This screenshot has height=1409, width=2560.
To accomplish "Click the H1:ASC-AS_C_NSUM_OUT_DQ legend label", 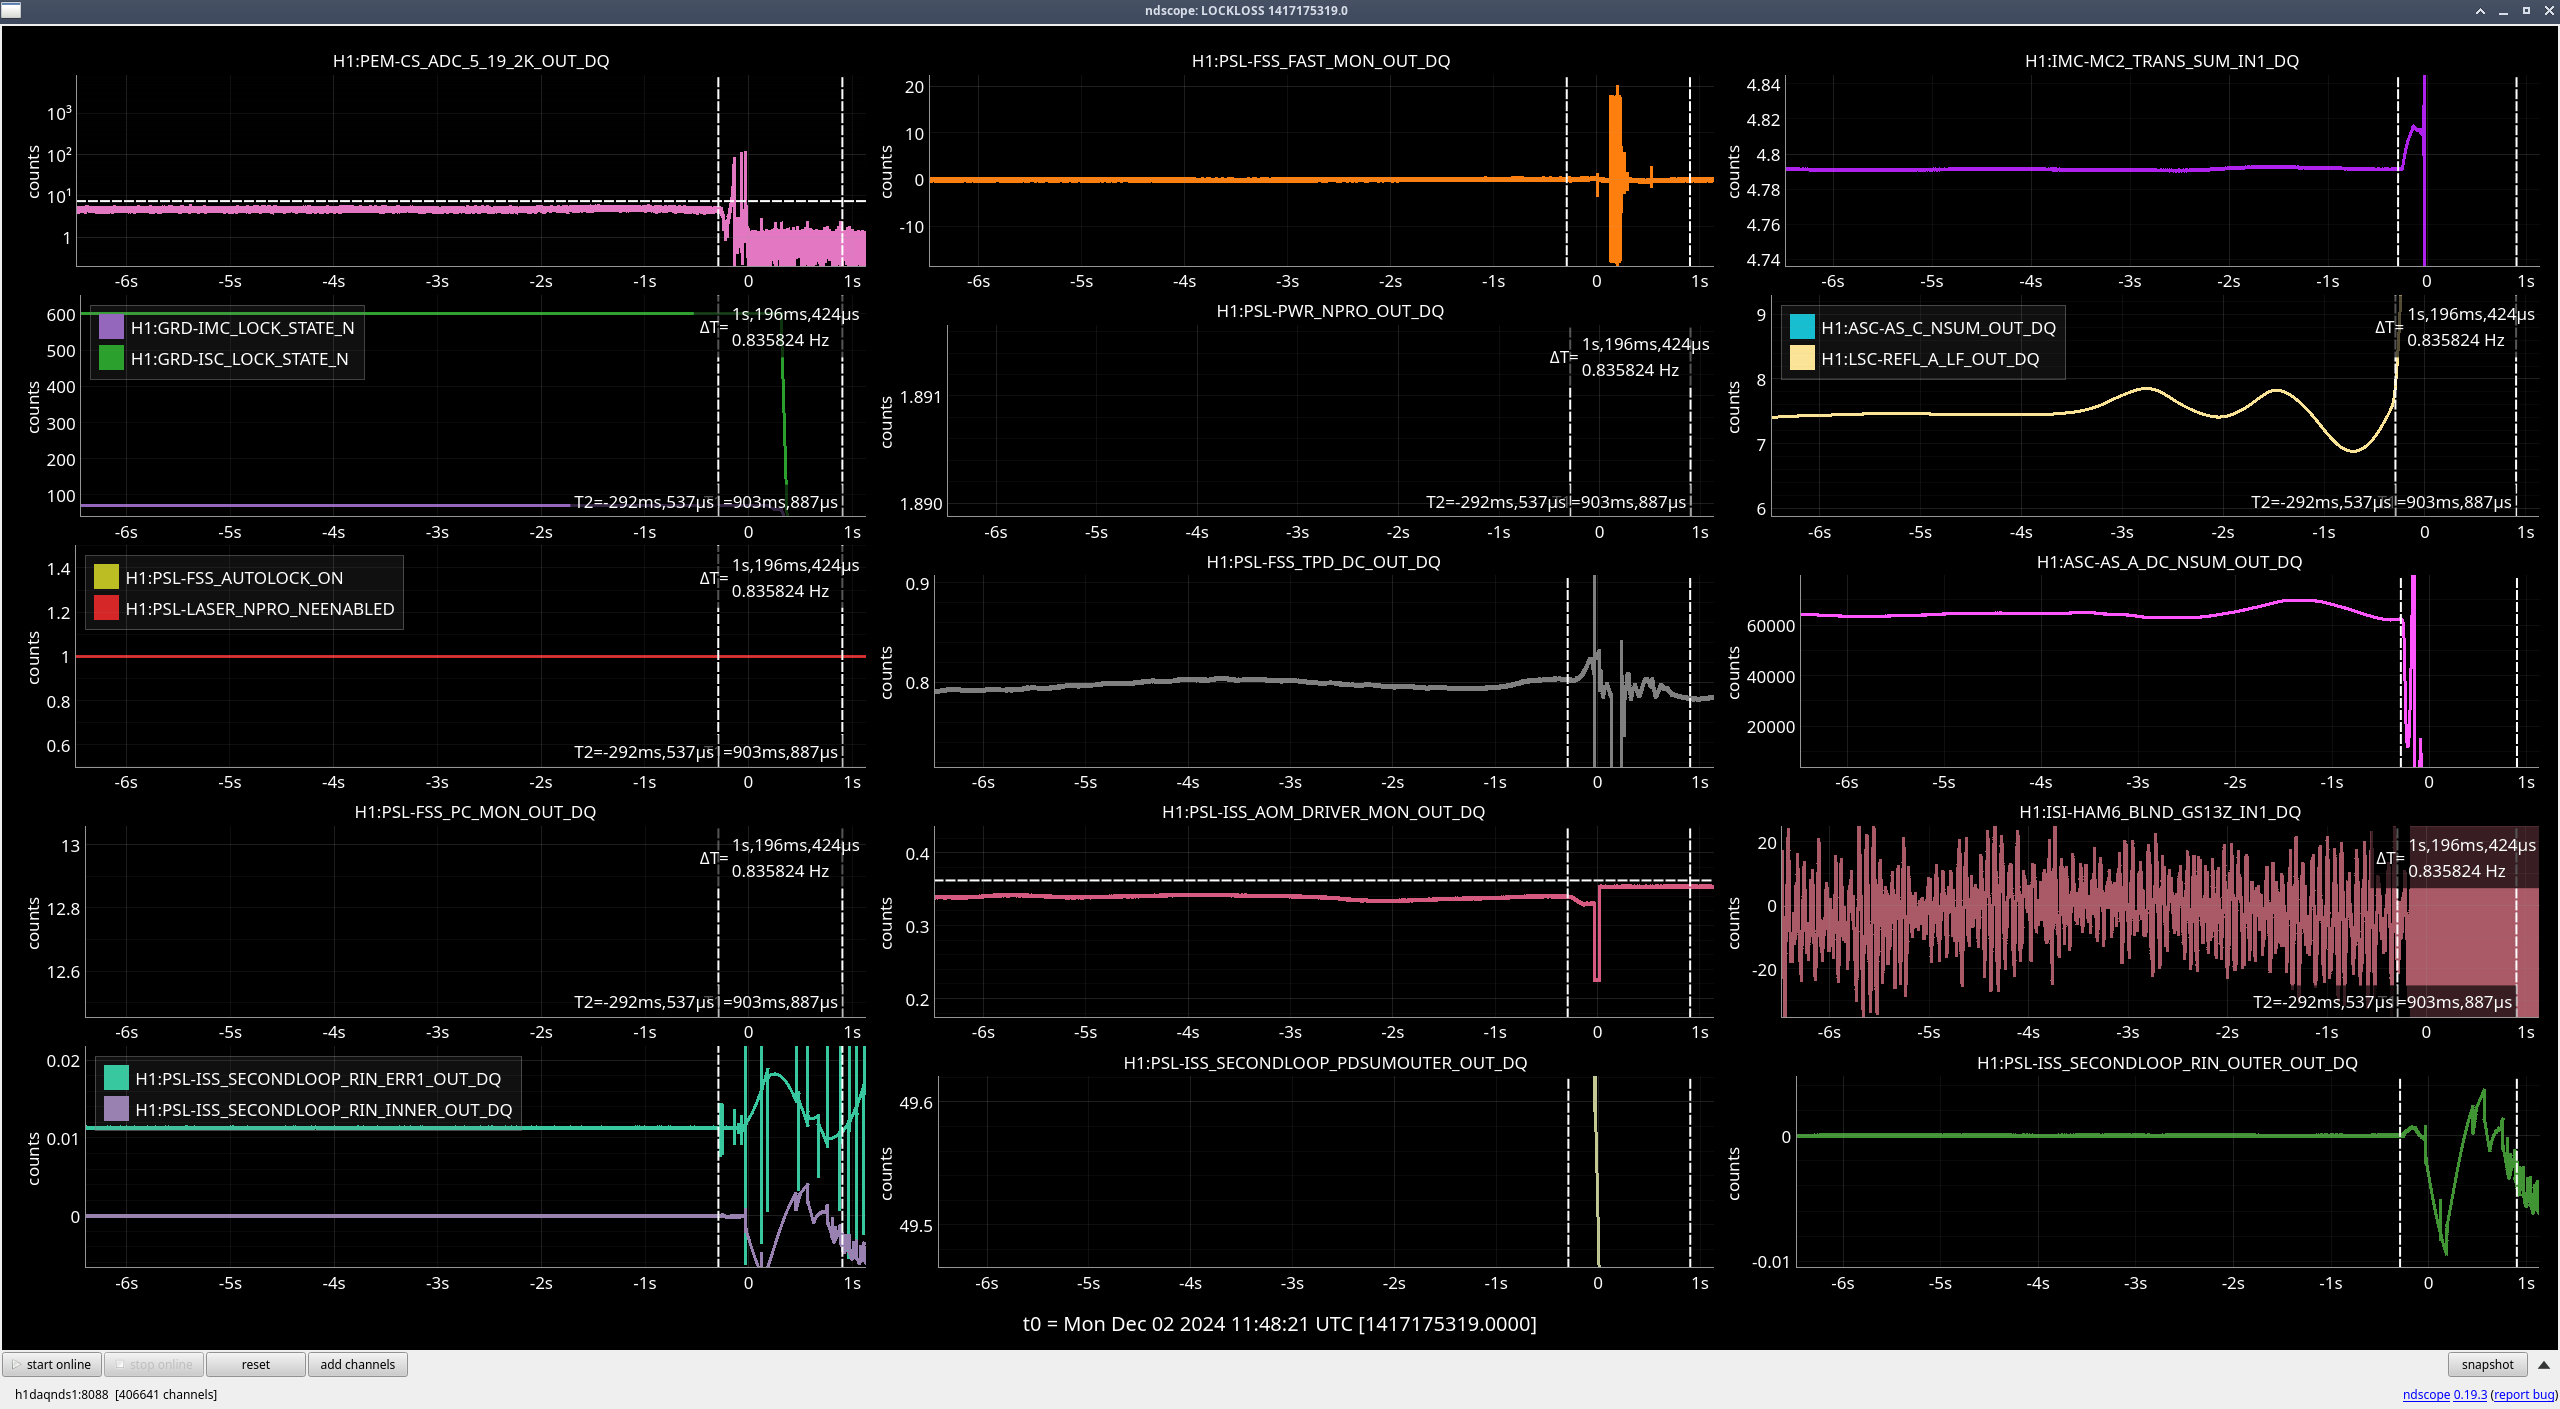I will 1938,328.
